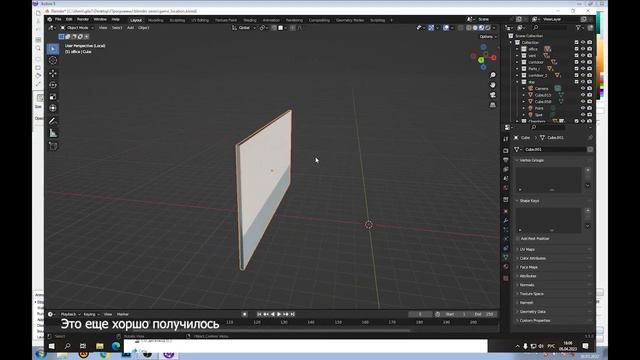Select the Rotate tool
The width and height of the screenshot is (640, 360).
(53, 85)
